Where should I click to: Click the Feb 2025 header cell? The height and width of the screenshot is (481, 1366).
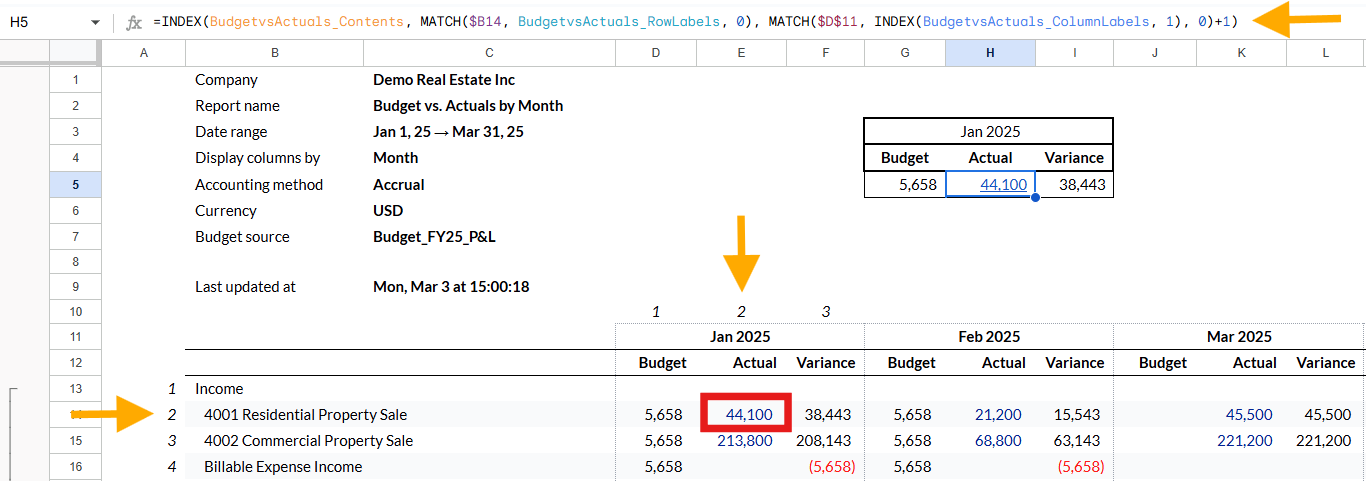tap(989, 337)
